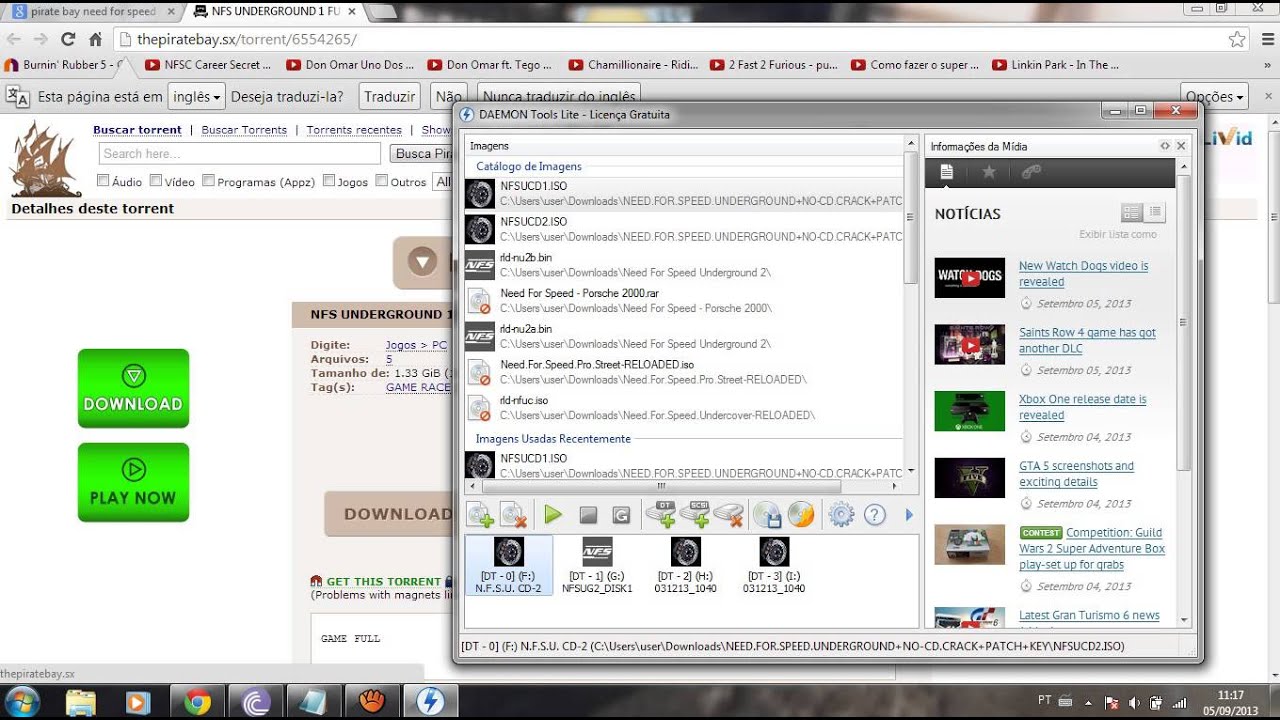Click the Traduzir button in Chrome
The image size is (1280, 720).
[x=389, y=97]
